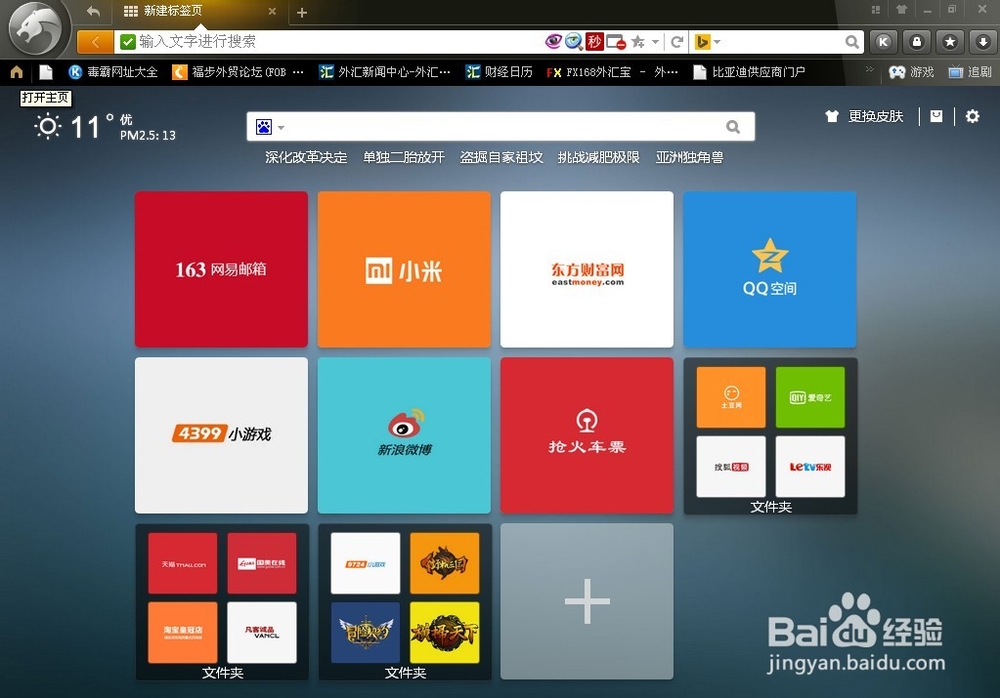This screenshot has height=698, width=1000.
Task: Open the 福步外贸论坛 bookmark
Action: click(x=238, y=72)
